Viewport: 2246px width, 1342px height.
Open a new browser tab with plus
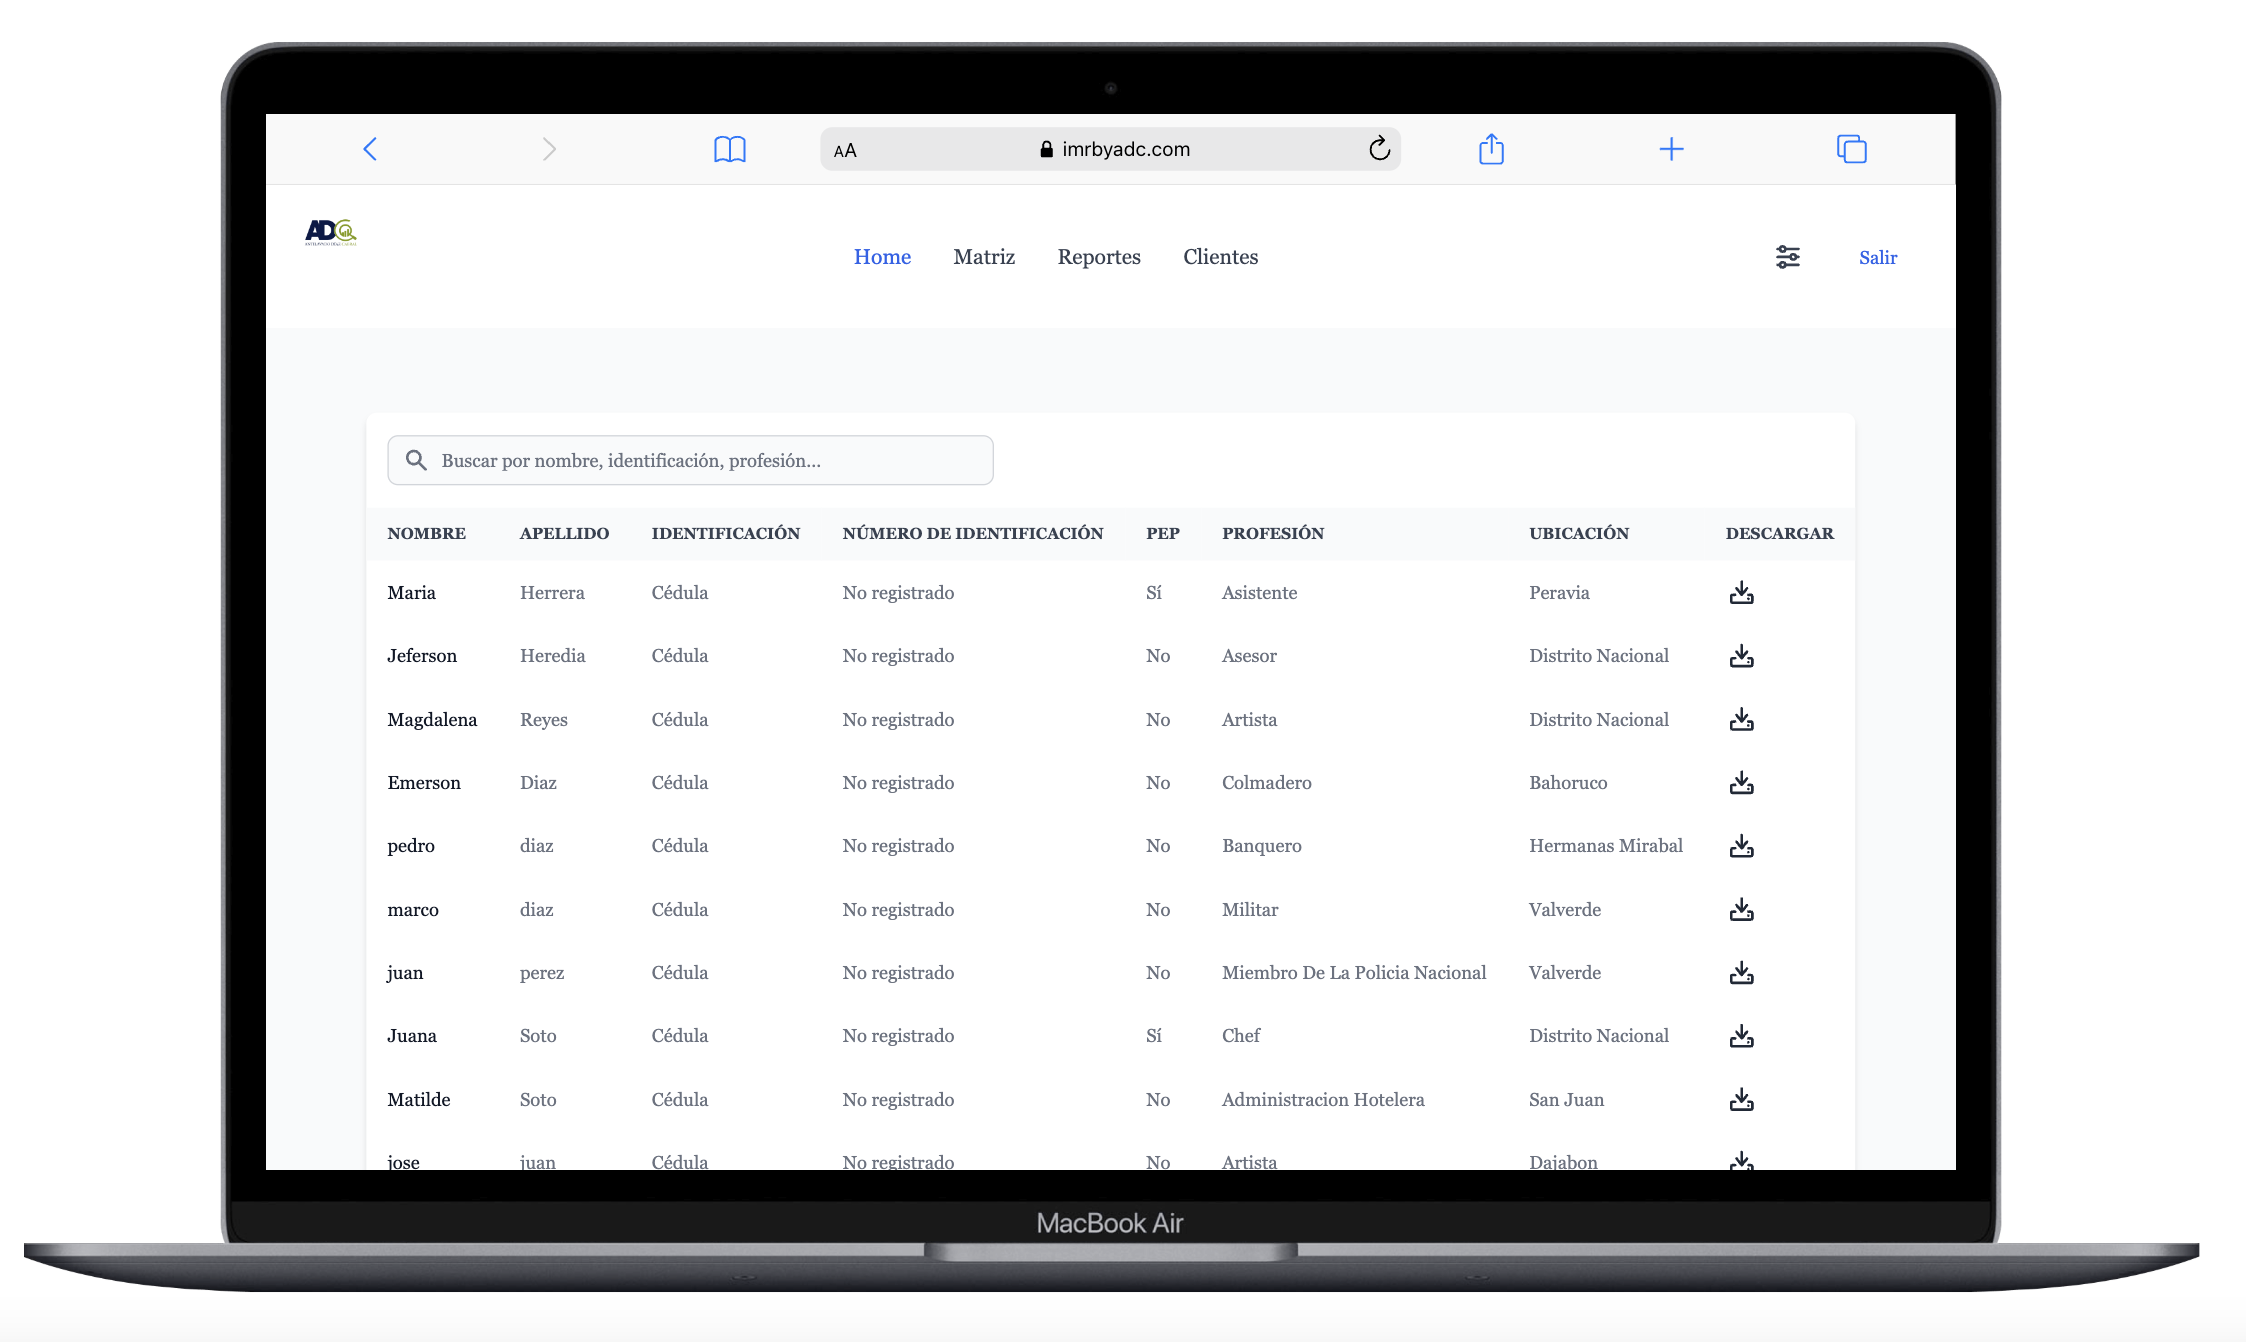click(1671, 150)
